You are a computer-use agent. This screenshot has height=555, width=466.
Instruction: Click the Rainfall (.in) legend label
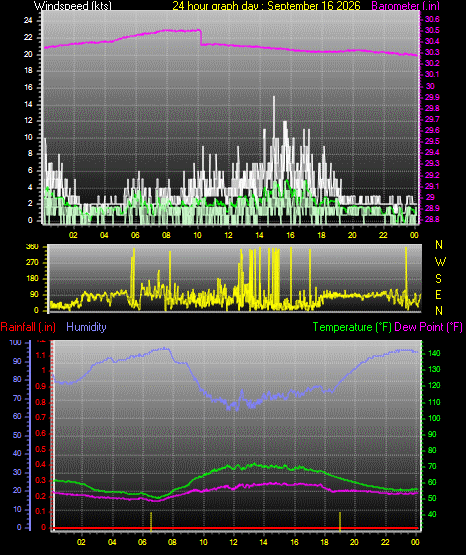pos(28,327)
